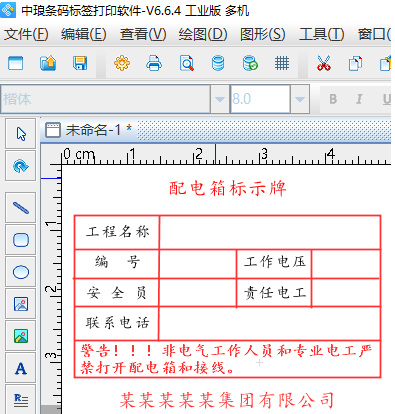
Task: Save the label with the floppy disk icon
Action: coord(80,63)
